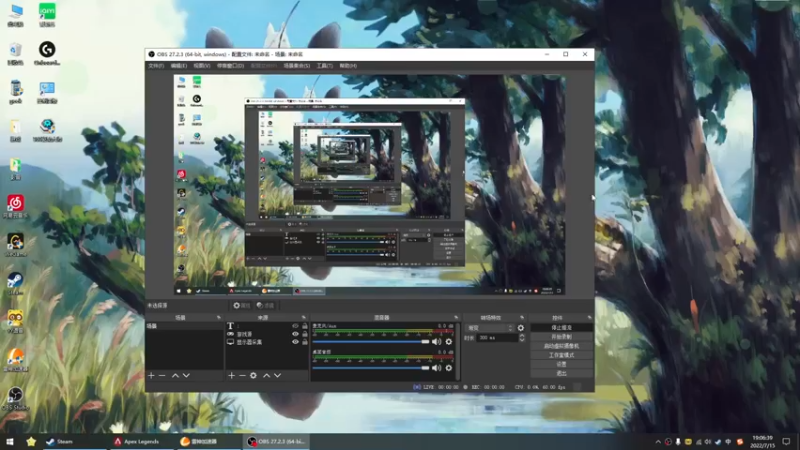Open the iQIYI desktop icon
This screenshot has height=450, width=800.
tap(47, 14)
